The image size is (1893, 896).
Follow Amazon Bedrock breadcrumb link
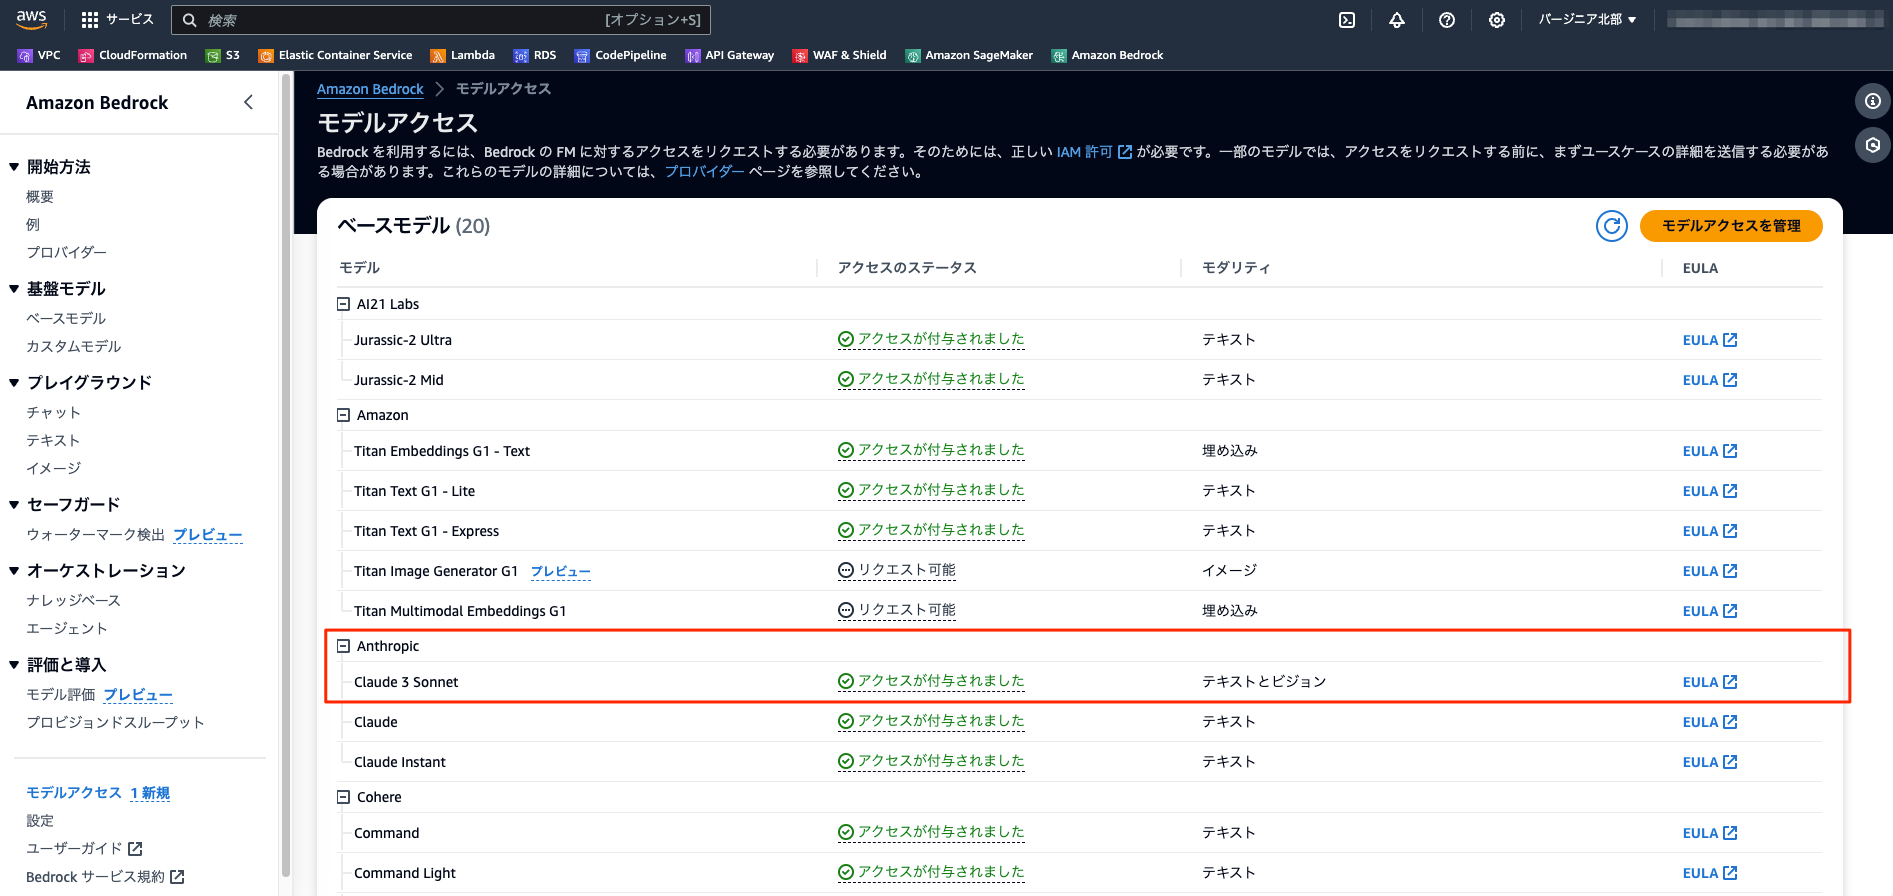[x=370, y=89]
